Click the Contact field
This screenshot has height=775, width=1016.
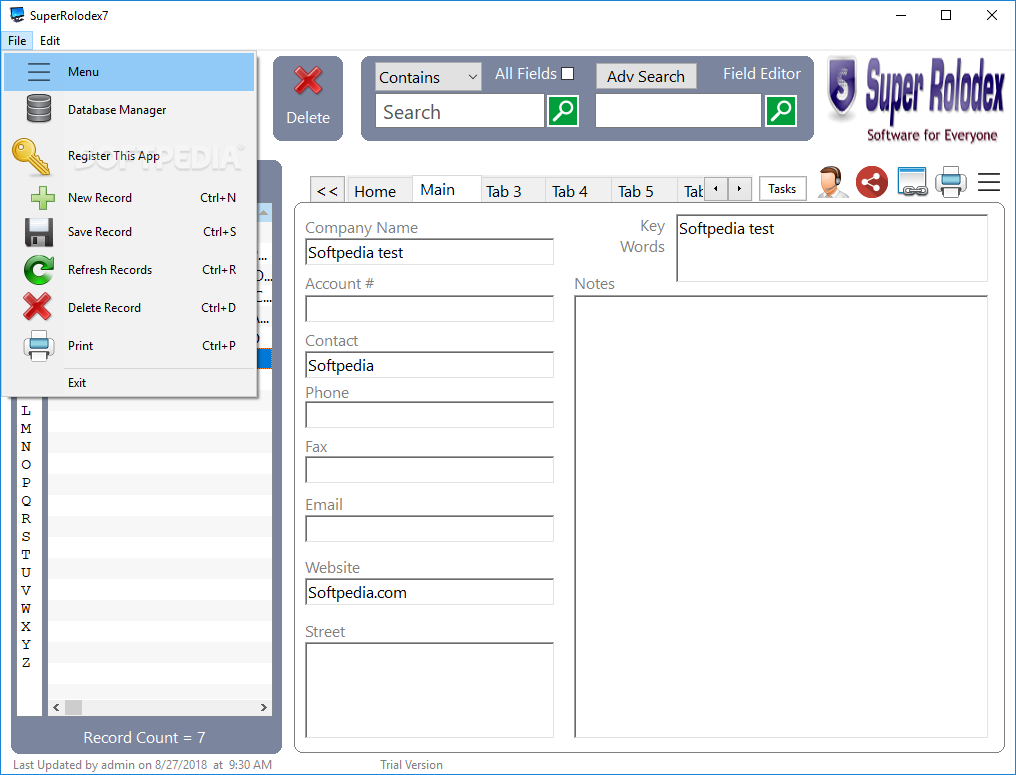[x=429, y=365]
